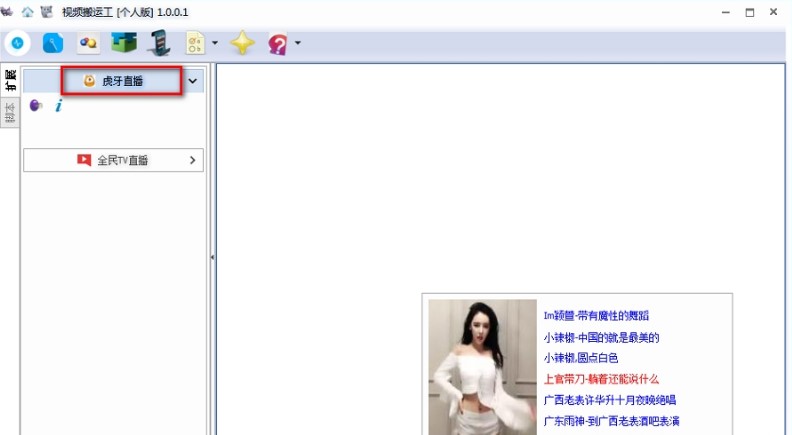This screenshot has width=792, height=435.
Task: Open dropdown arrow beside help icon
Action: coord(297,43)
